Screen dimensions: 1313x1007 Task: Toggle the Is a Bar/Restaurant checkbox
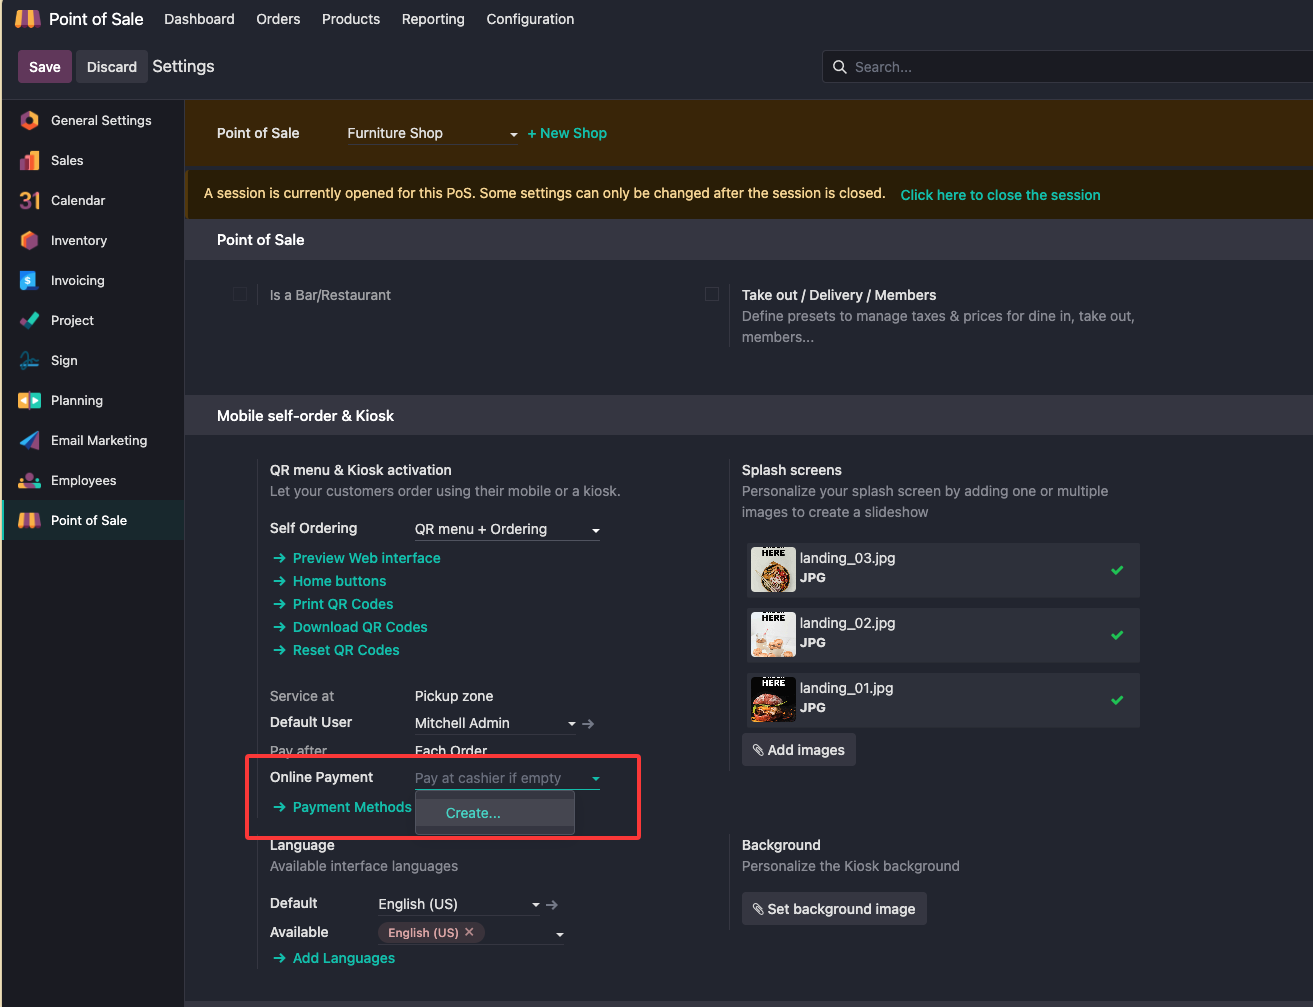click(x=240, y=294)
